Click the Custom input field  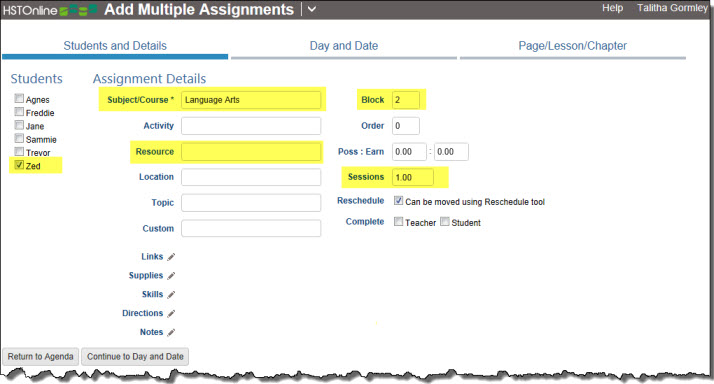[251, 228]
